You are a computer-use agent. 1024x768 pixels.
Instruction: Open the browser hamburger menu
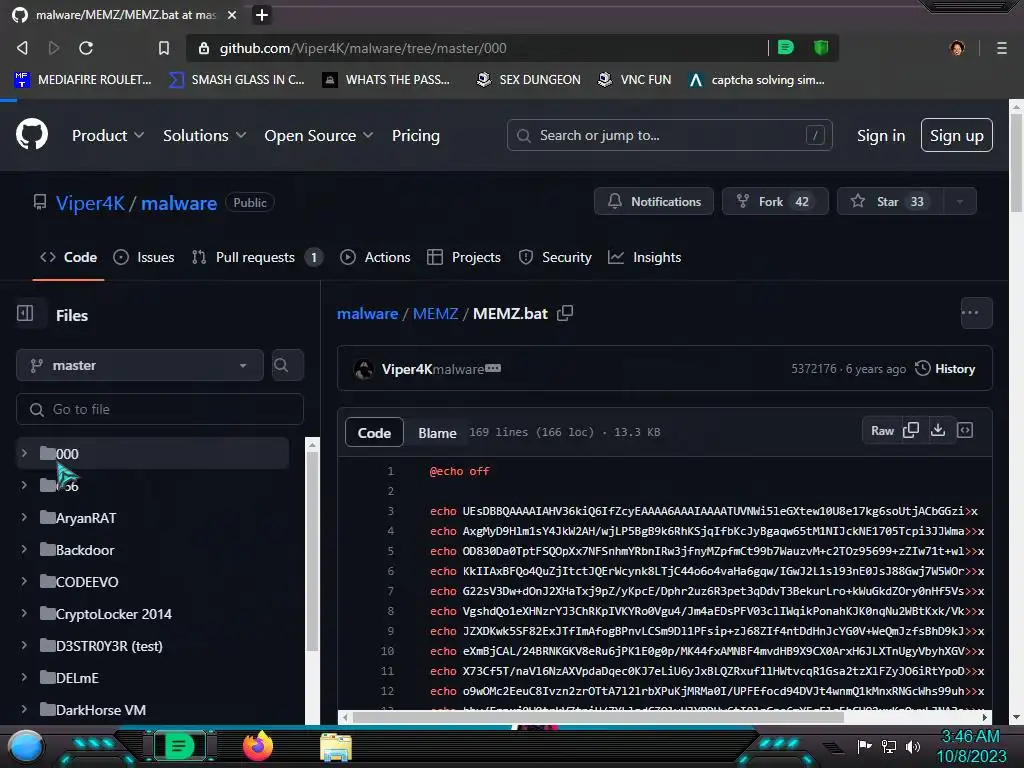tap(1002, 48)
